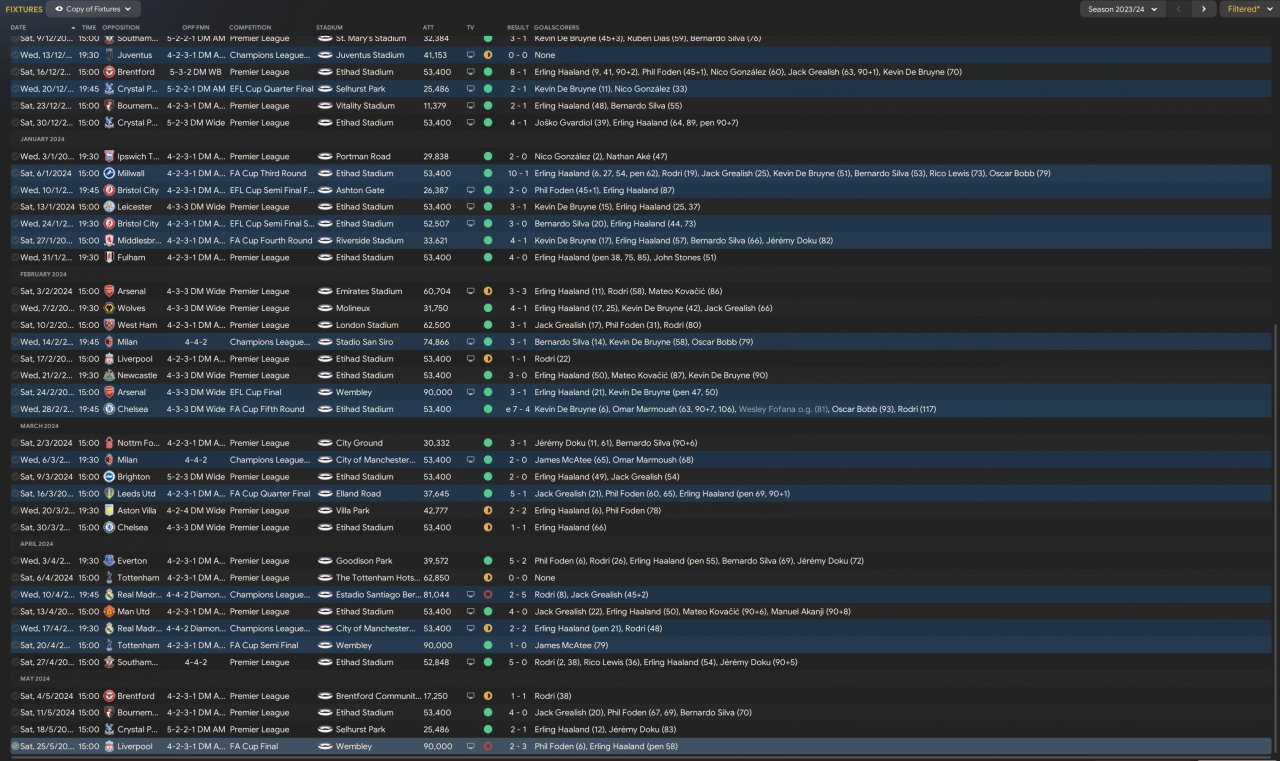Screen dimensions: 1280x761
Task: Click the Aston Villa club badge
Action: [109, 510]
